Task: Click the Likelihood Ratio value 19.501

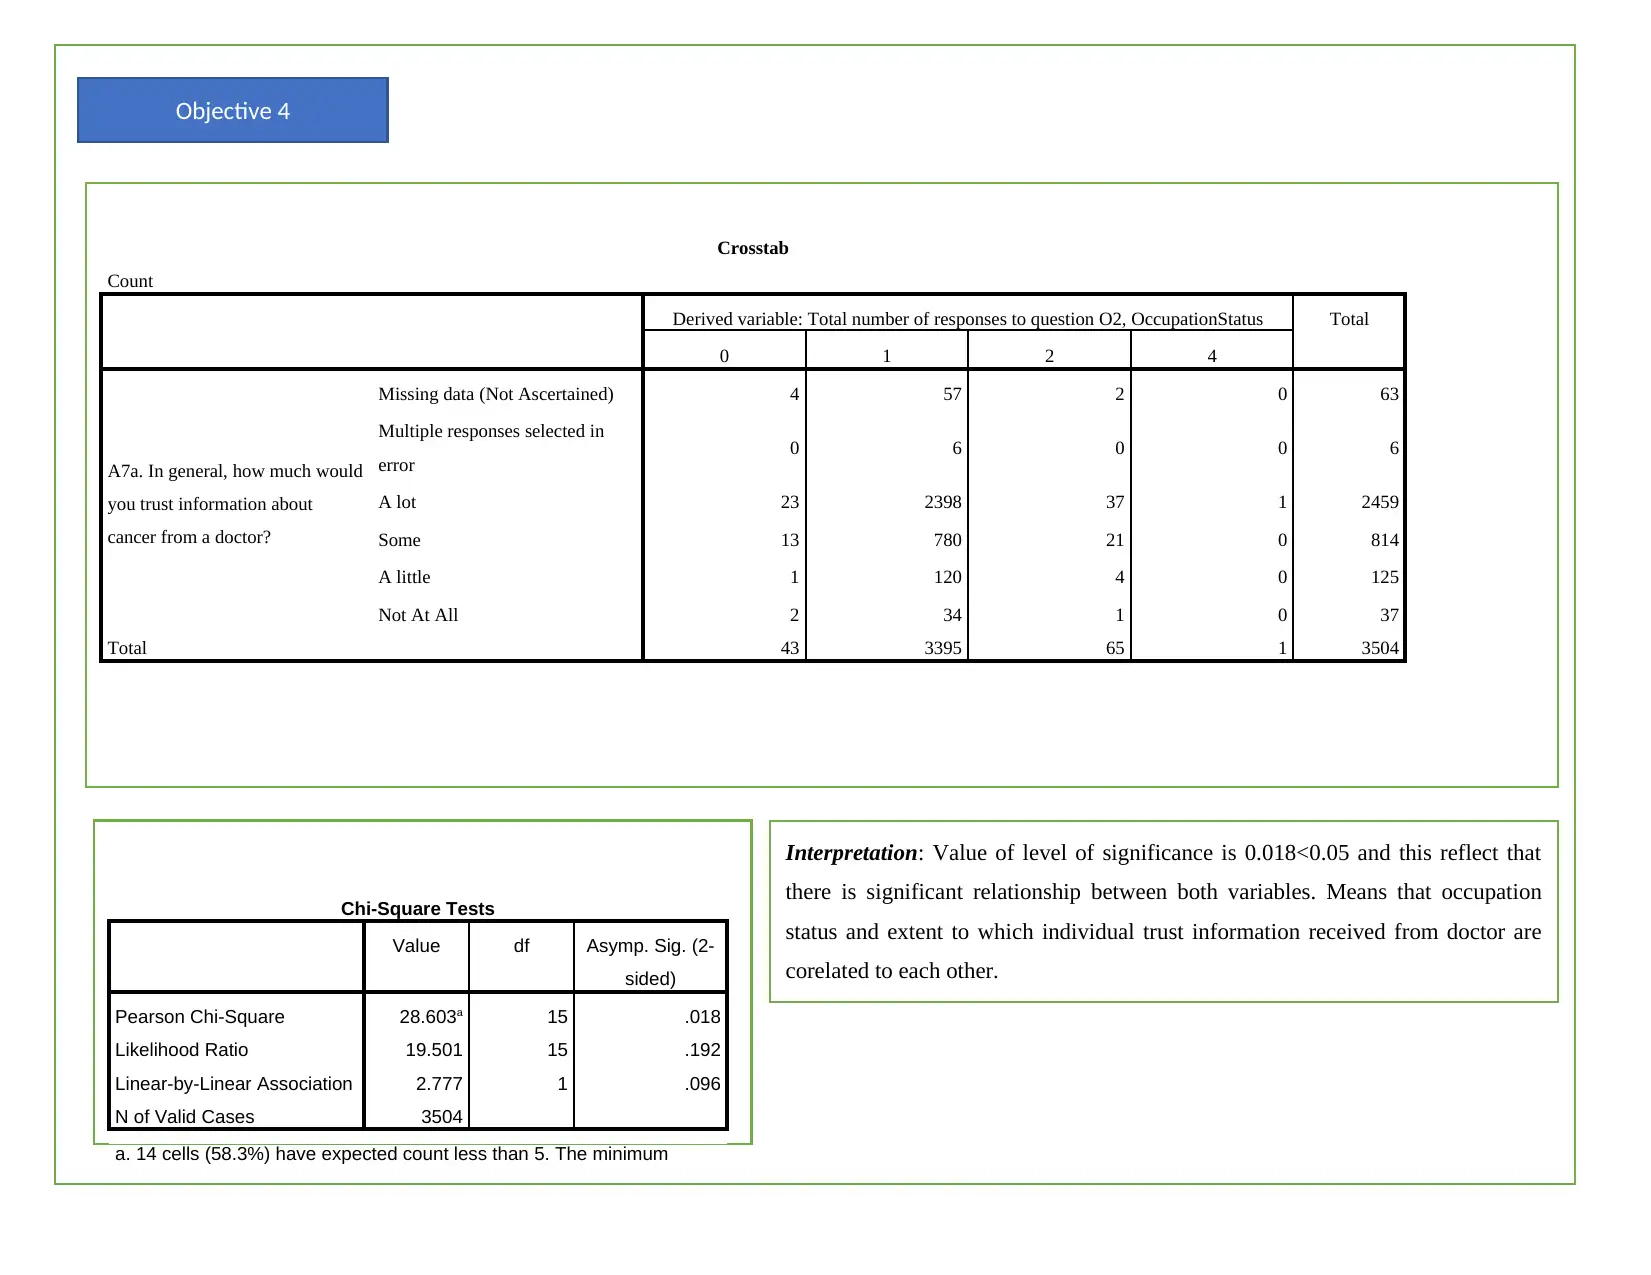Action: pyautogui.click(x=433, y=1050)
